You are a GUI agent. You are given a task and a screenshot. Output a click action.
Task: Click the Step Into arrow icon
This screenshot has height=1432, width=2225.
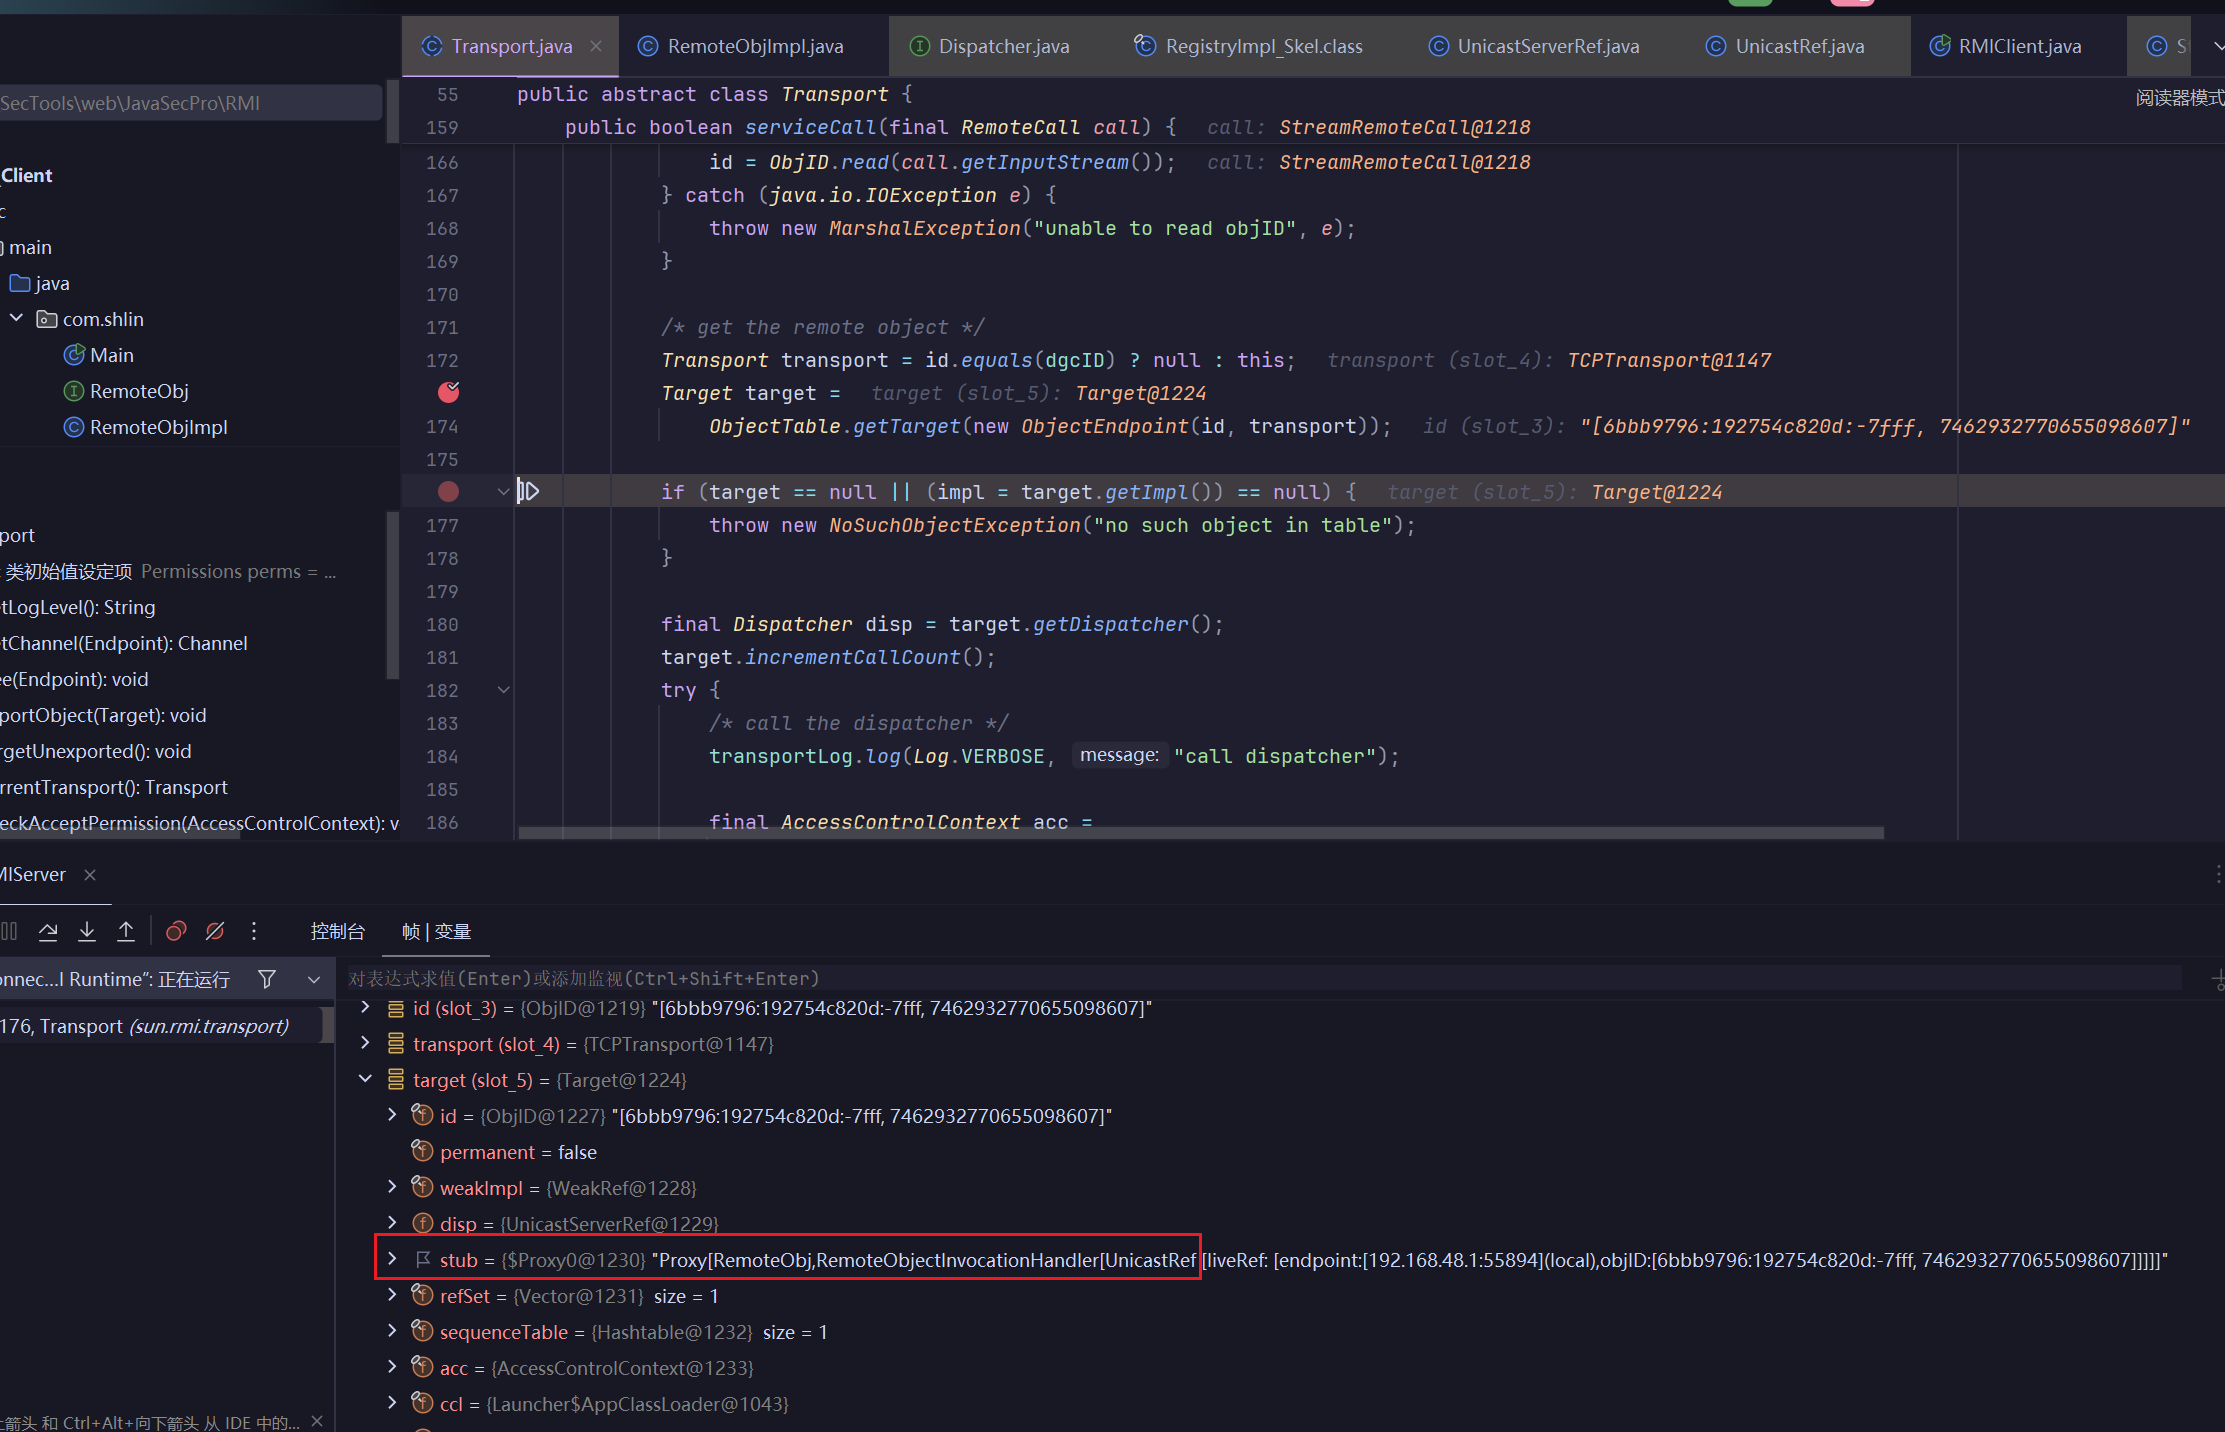tap(87, 932)
